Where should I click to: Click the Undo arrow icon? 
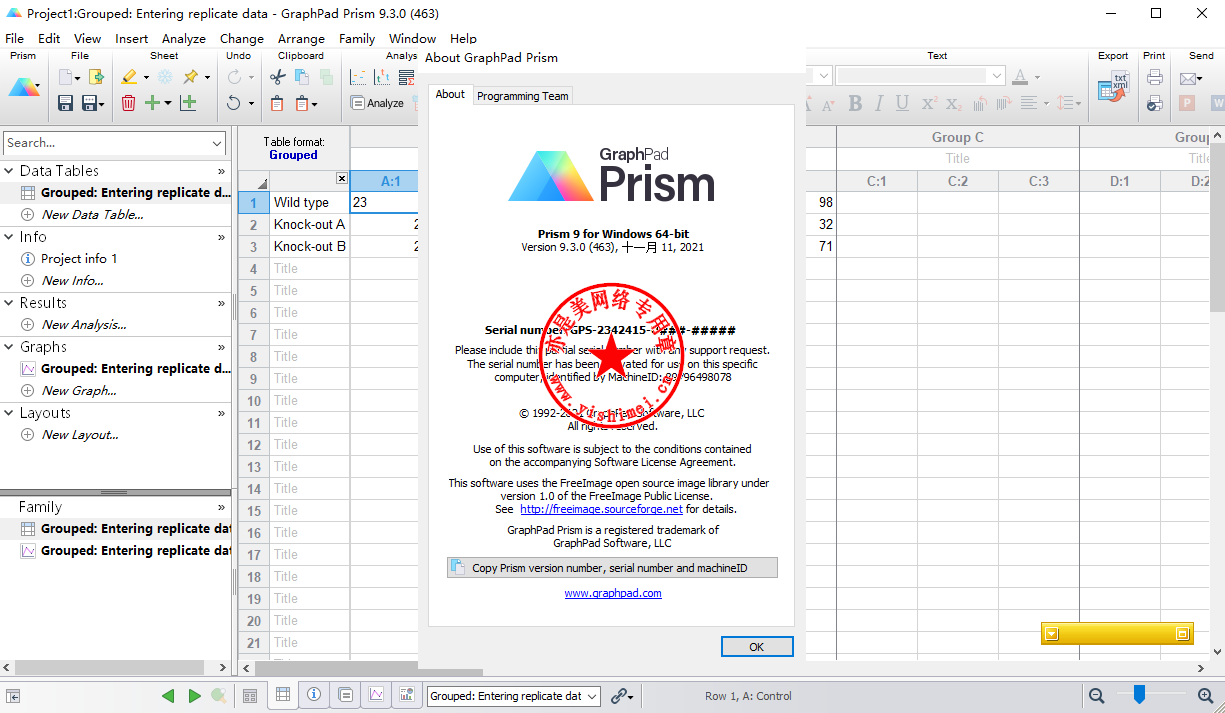click(x=234, y=102)
